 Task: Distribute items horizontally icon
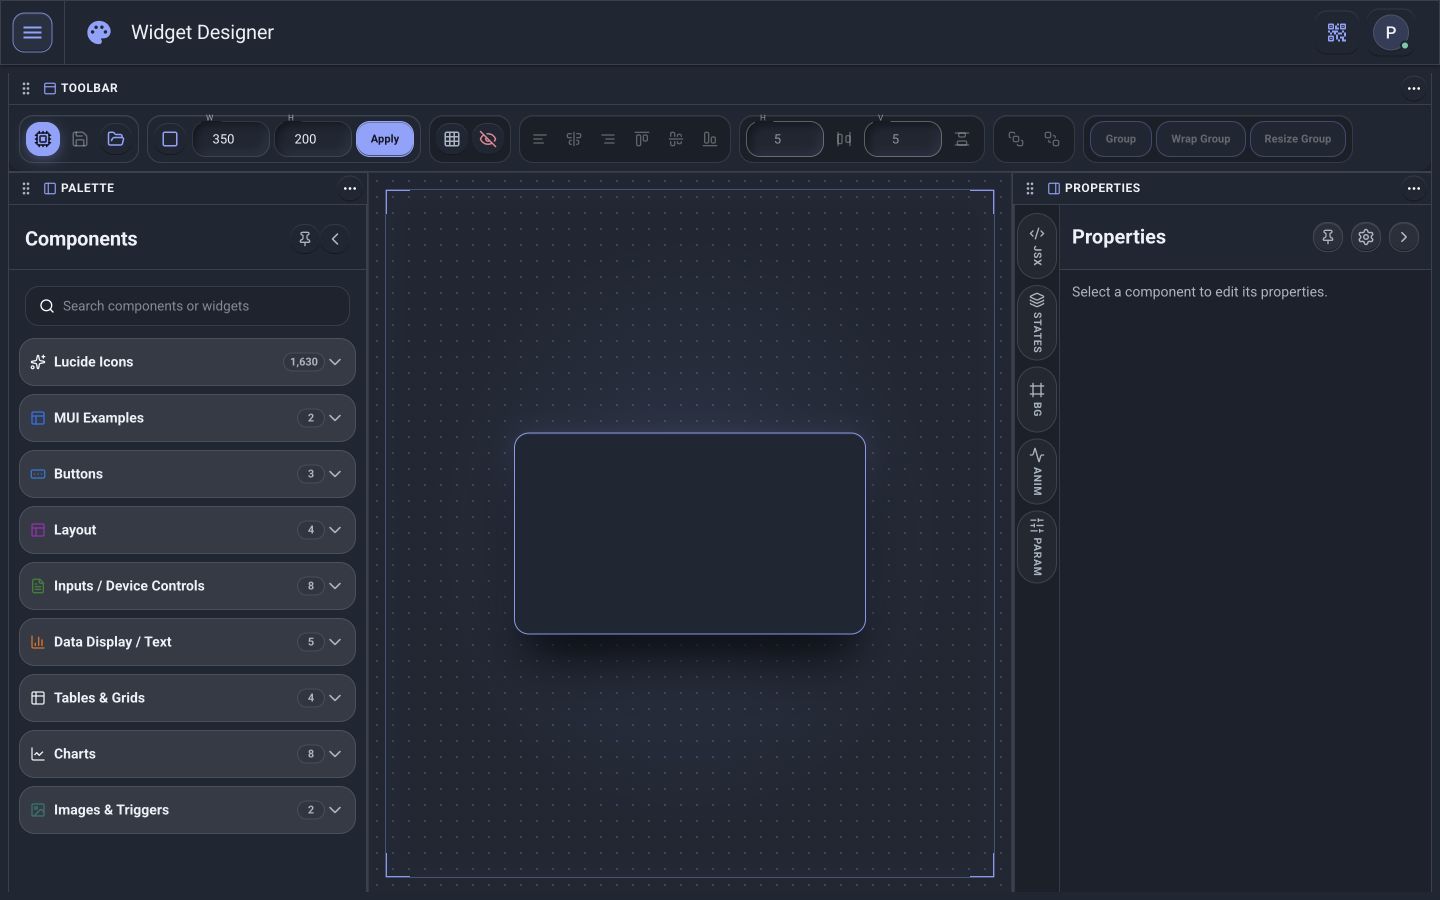(x=844, y=139)
